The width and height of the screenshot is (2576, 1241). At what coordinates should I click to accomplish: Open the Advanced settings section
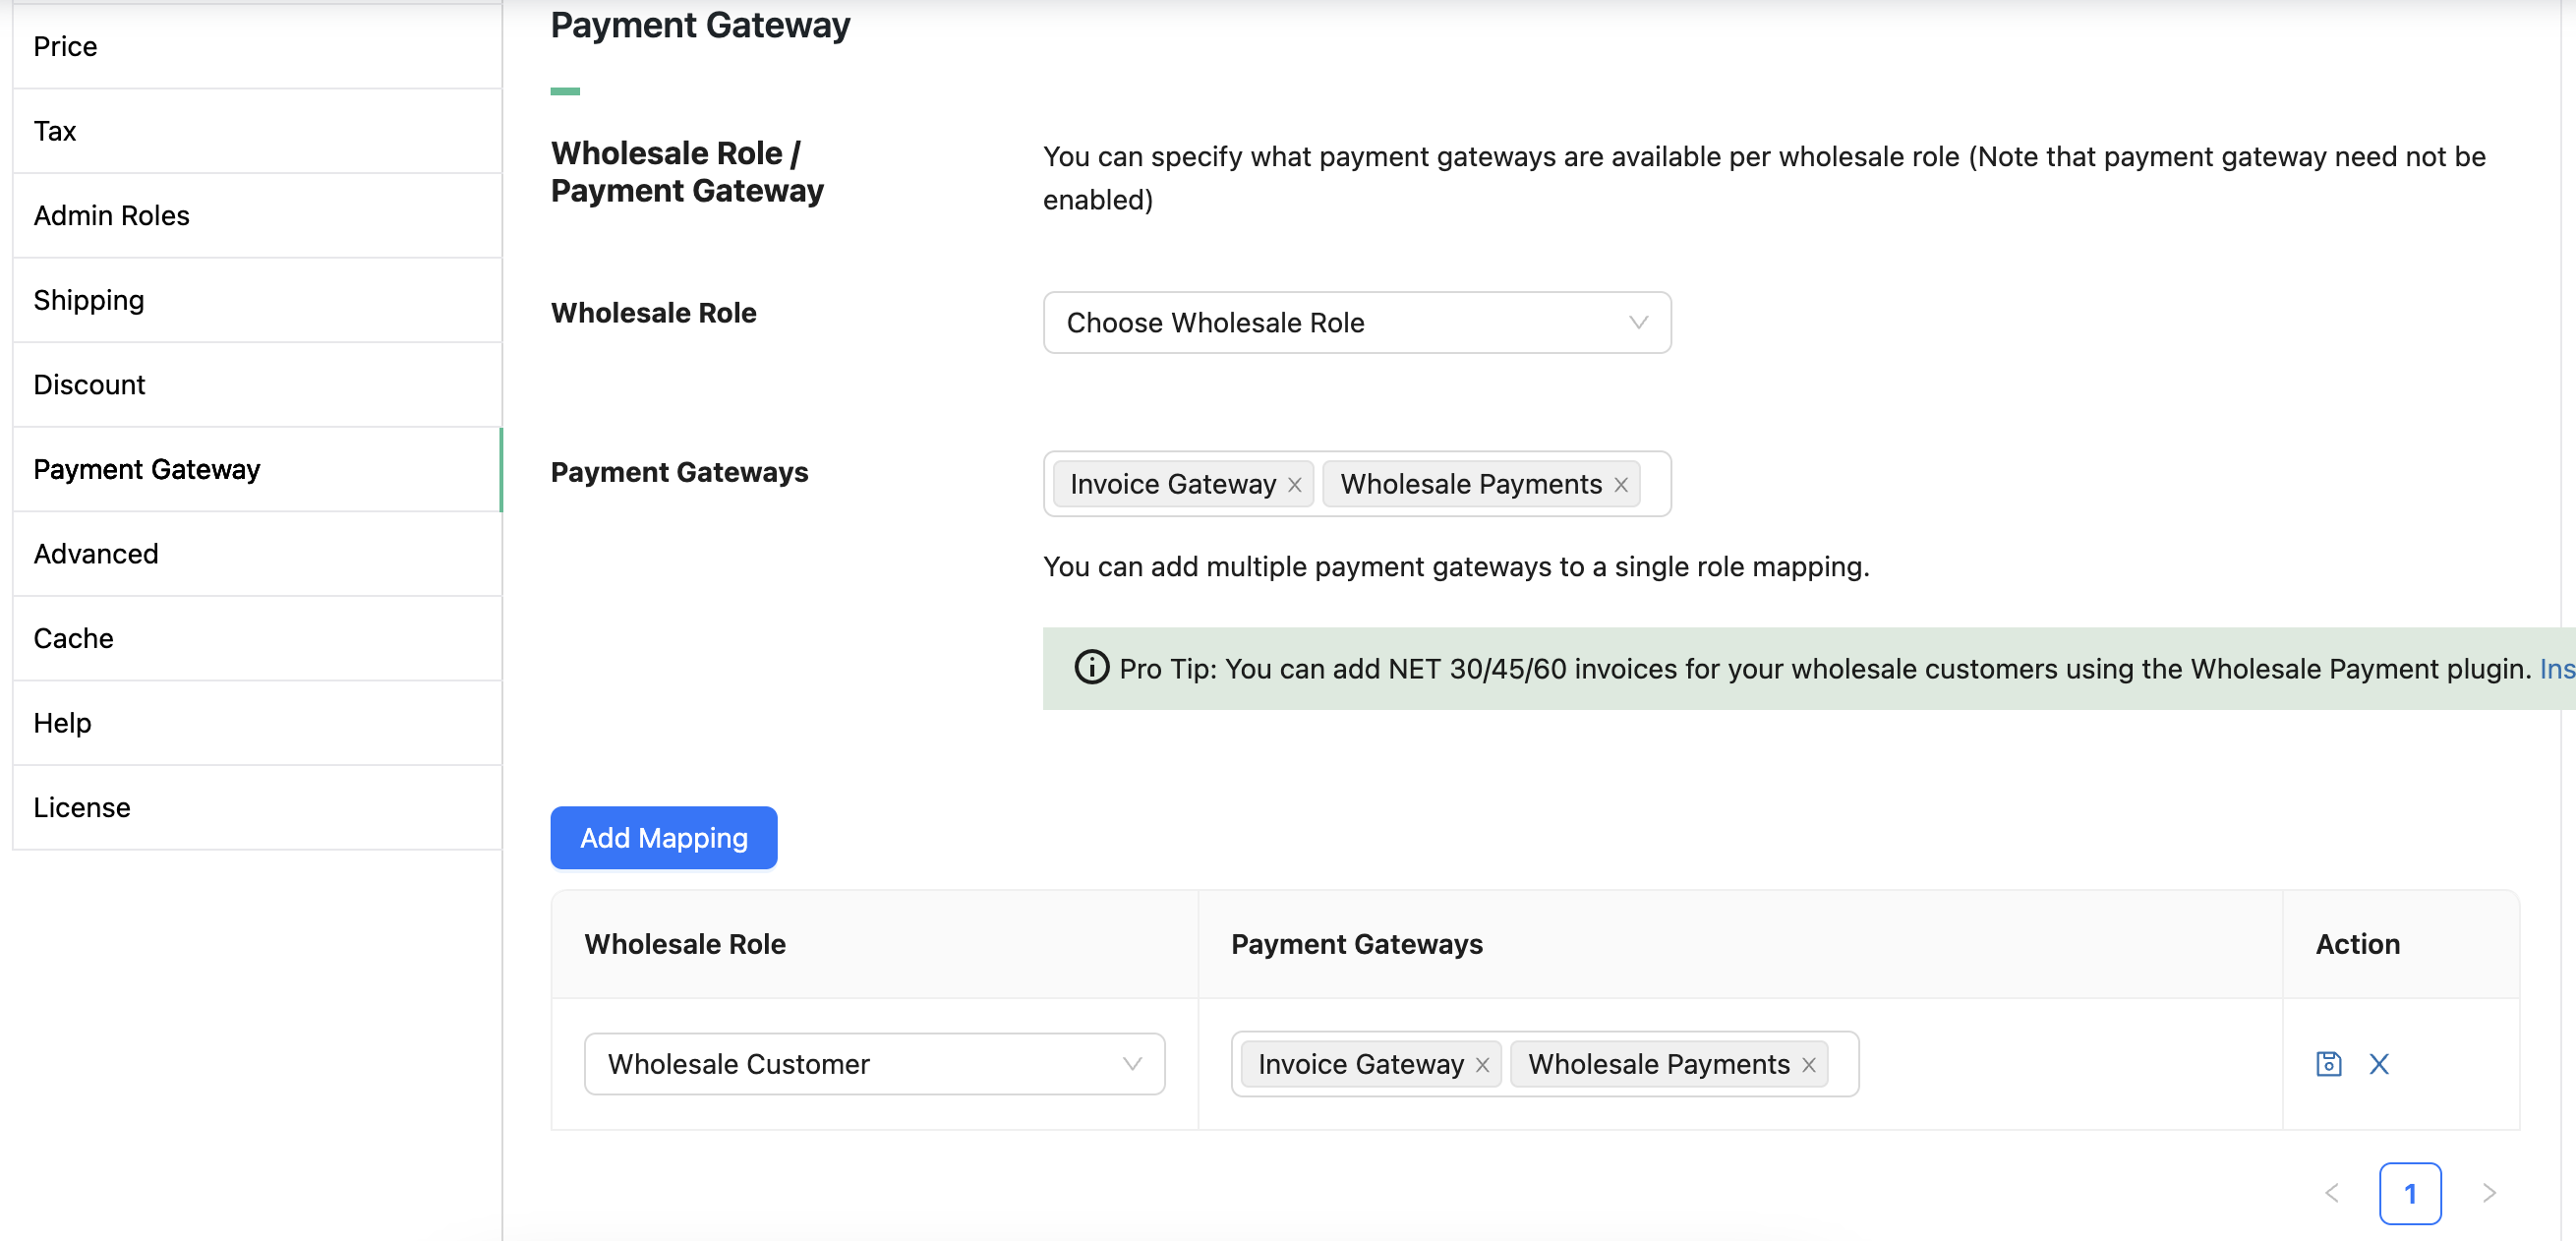(95, 553)
